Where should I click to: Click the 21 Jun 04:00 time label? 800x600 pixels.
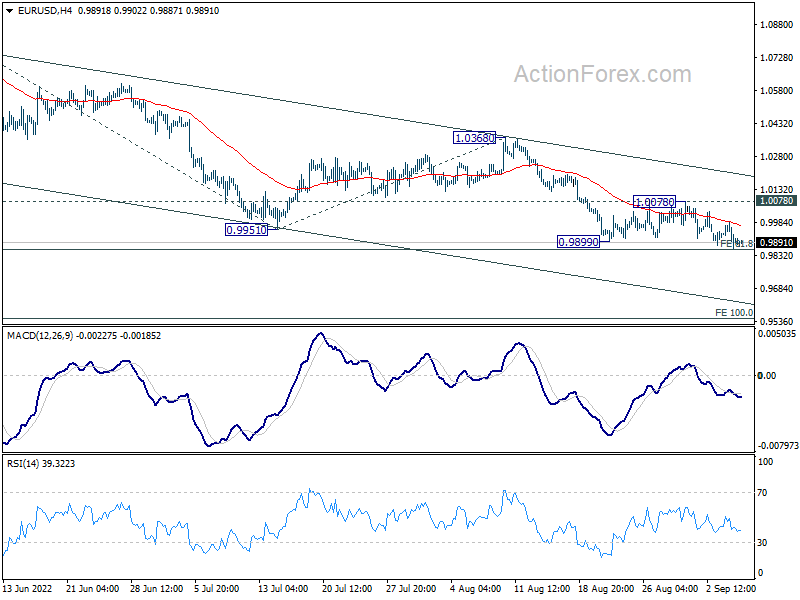tap(92, 589)
